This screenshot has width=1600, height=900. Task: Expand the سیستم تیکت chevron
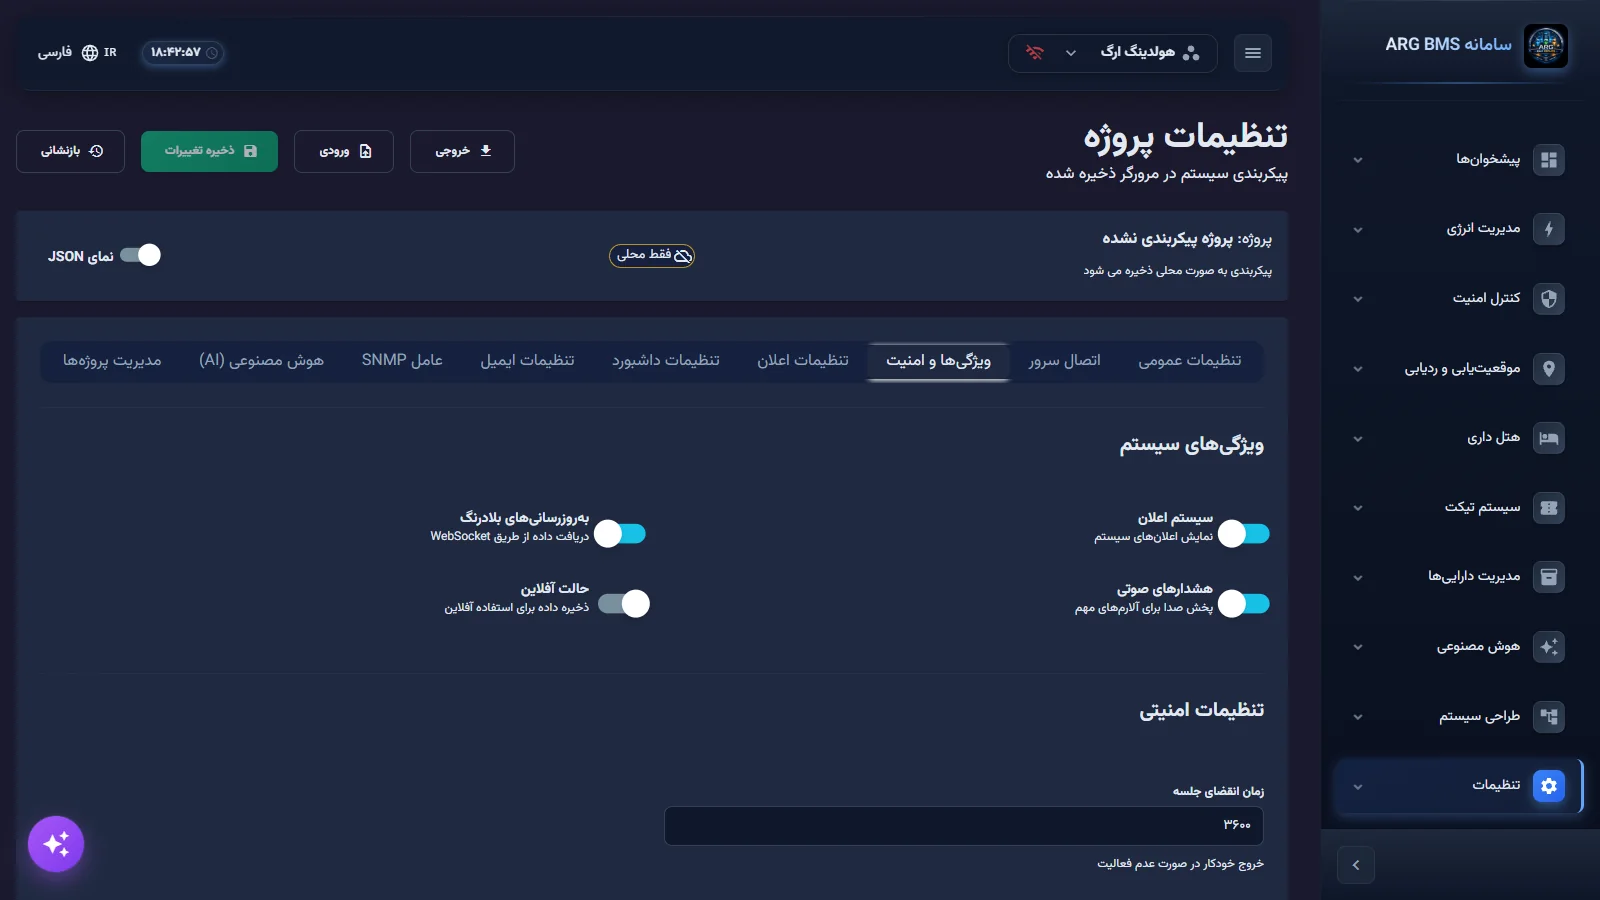[1357, 508]
